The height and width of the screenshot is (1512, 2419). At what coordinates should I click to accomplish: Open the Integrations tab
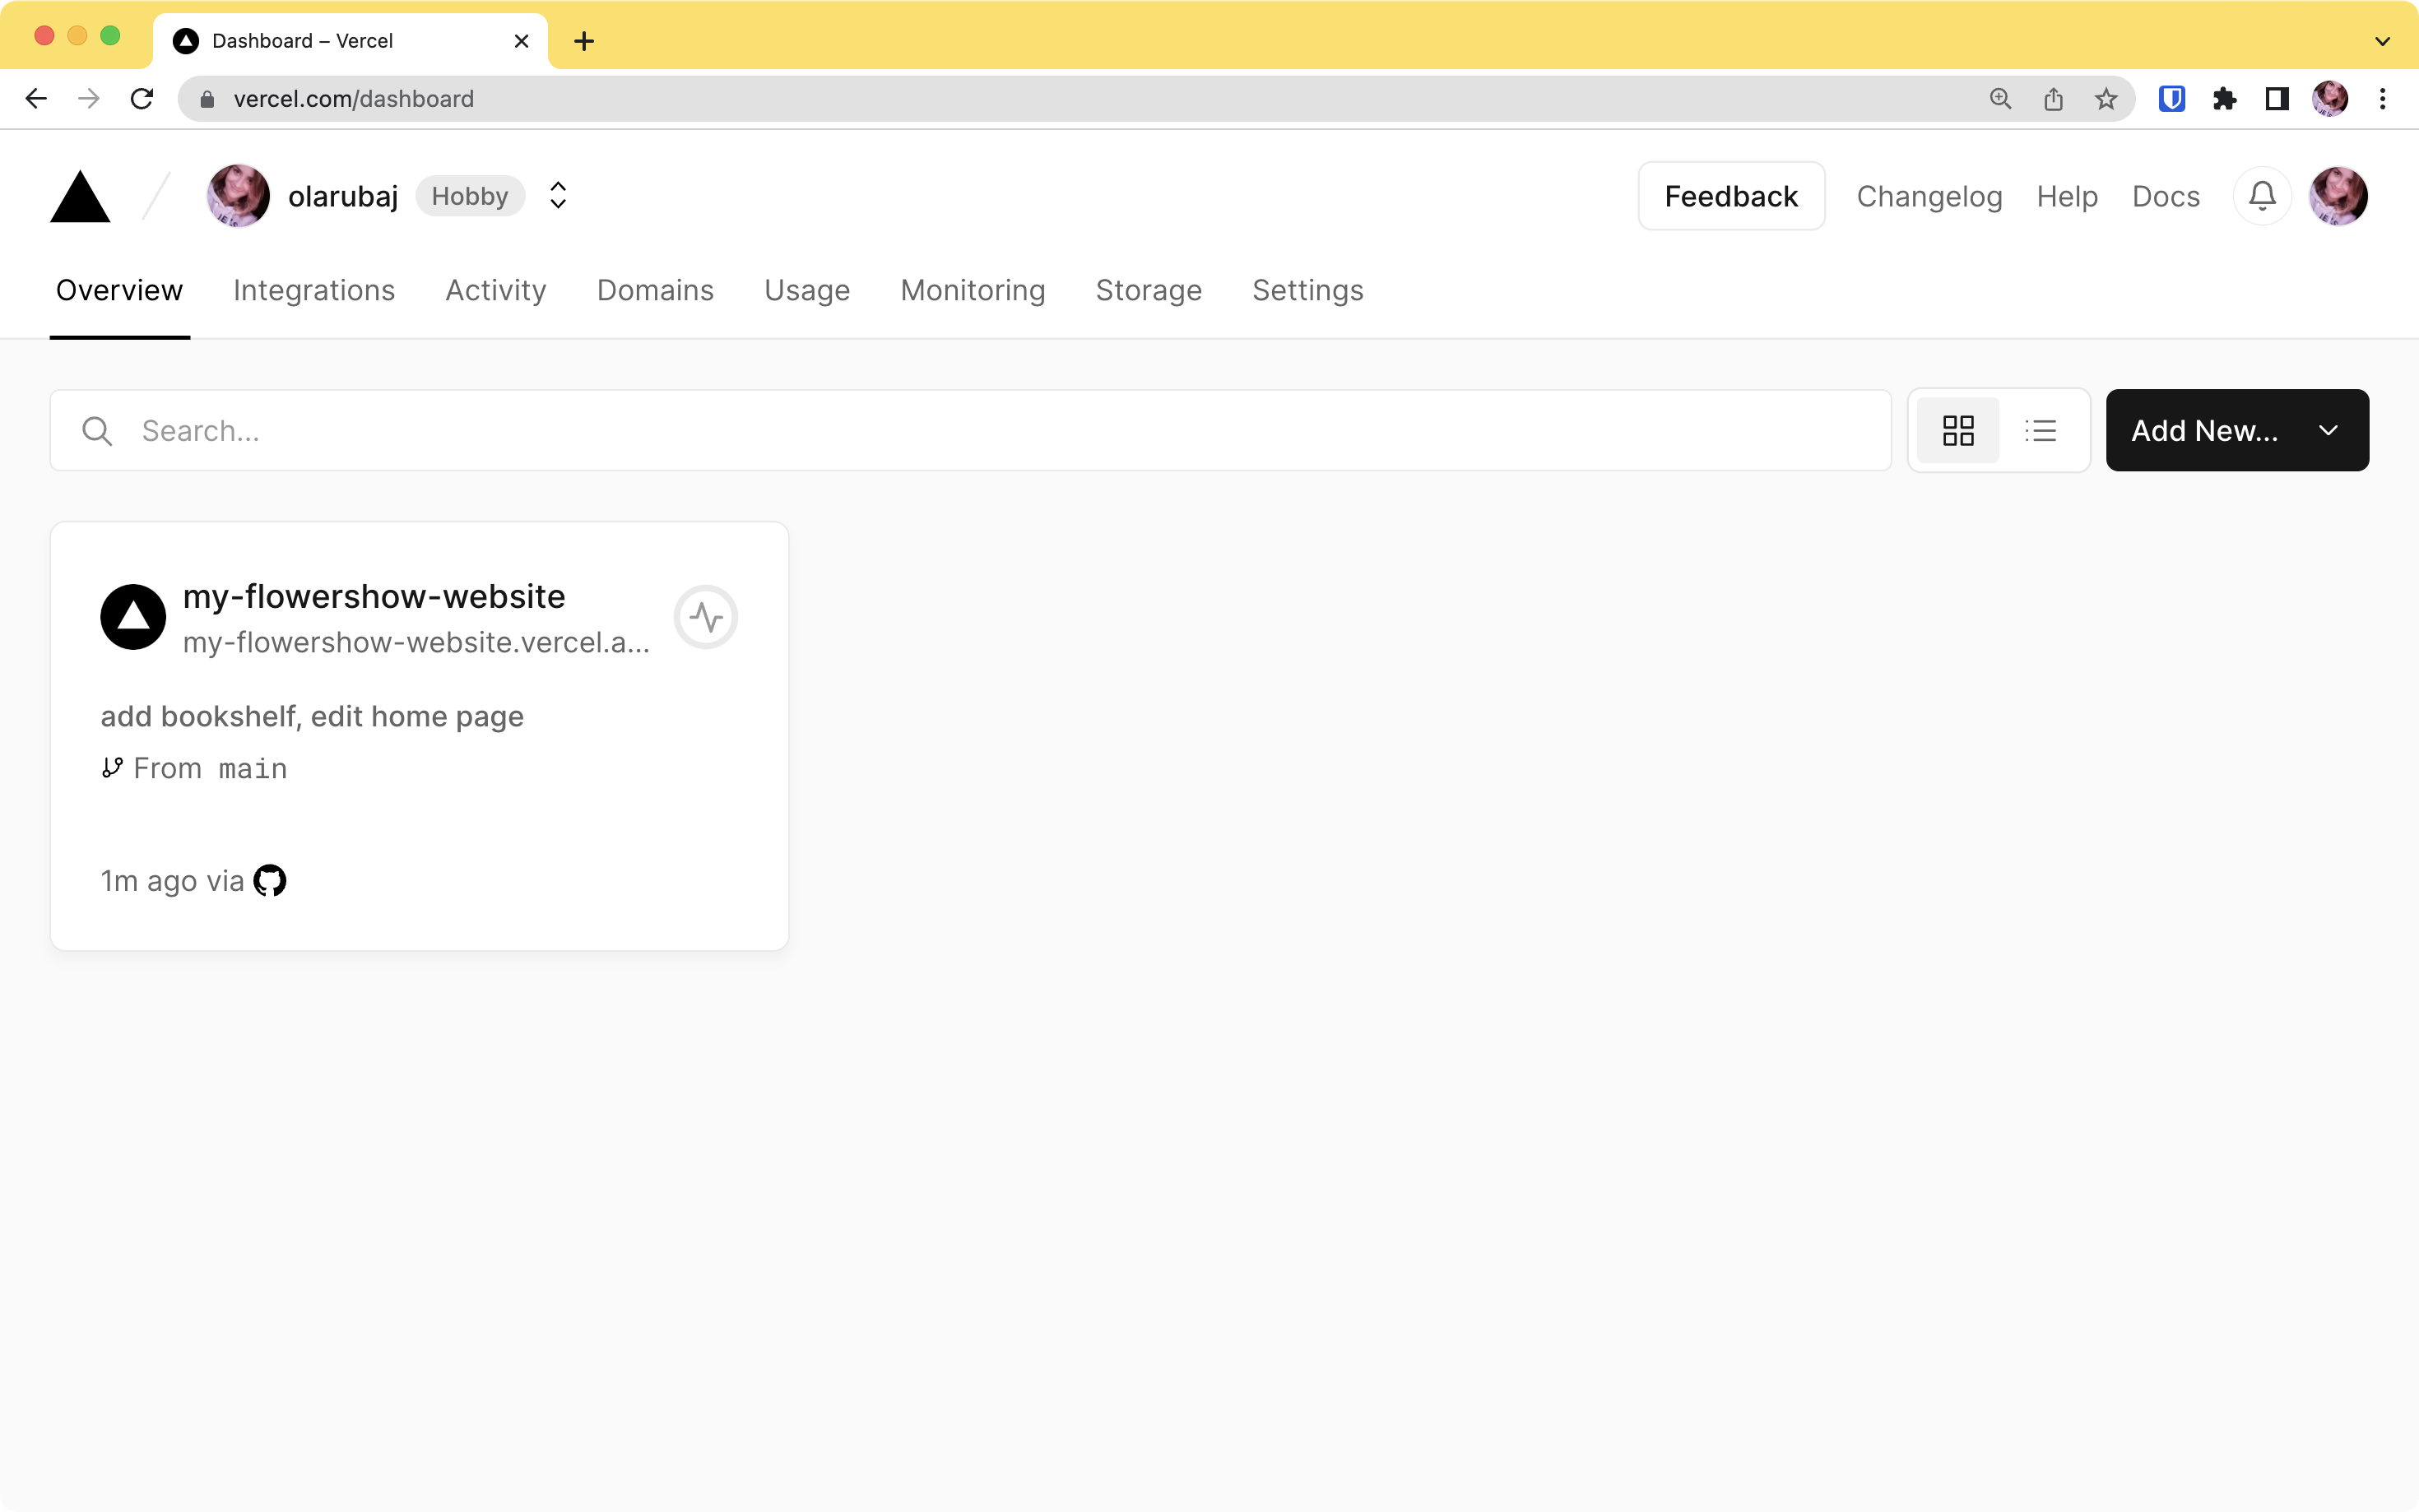[x=315, y=291]
